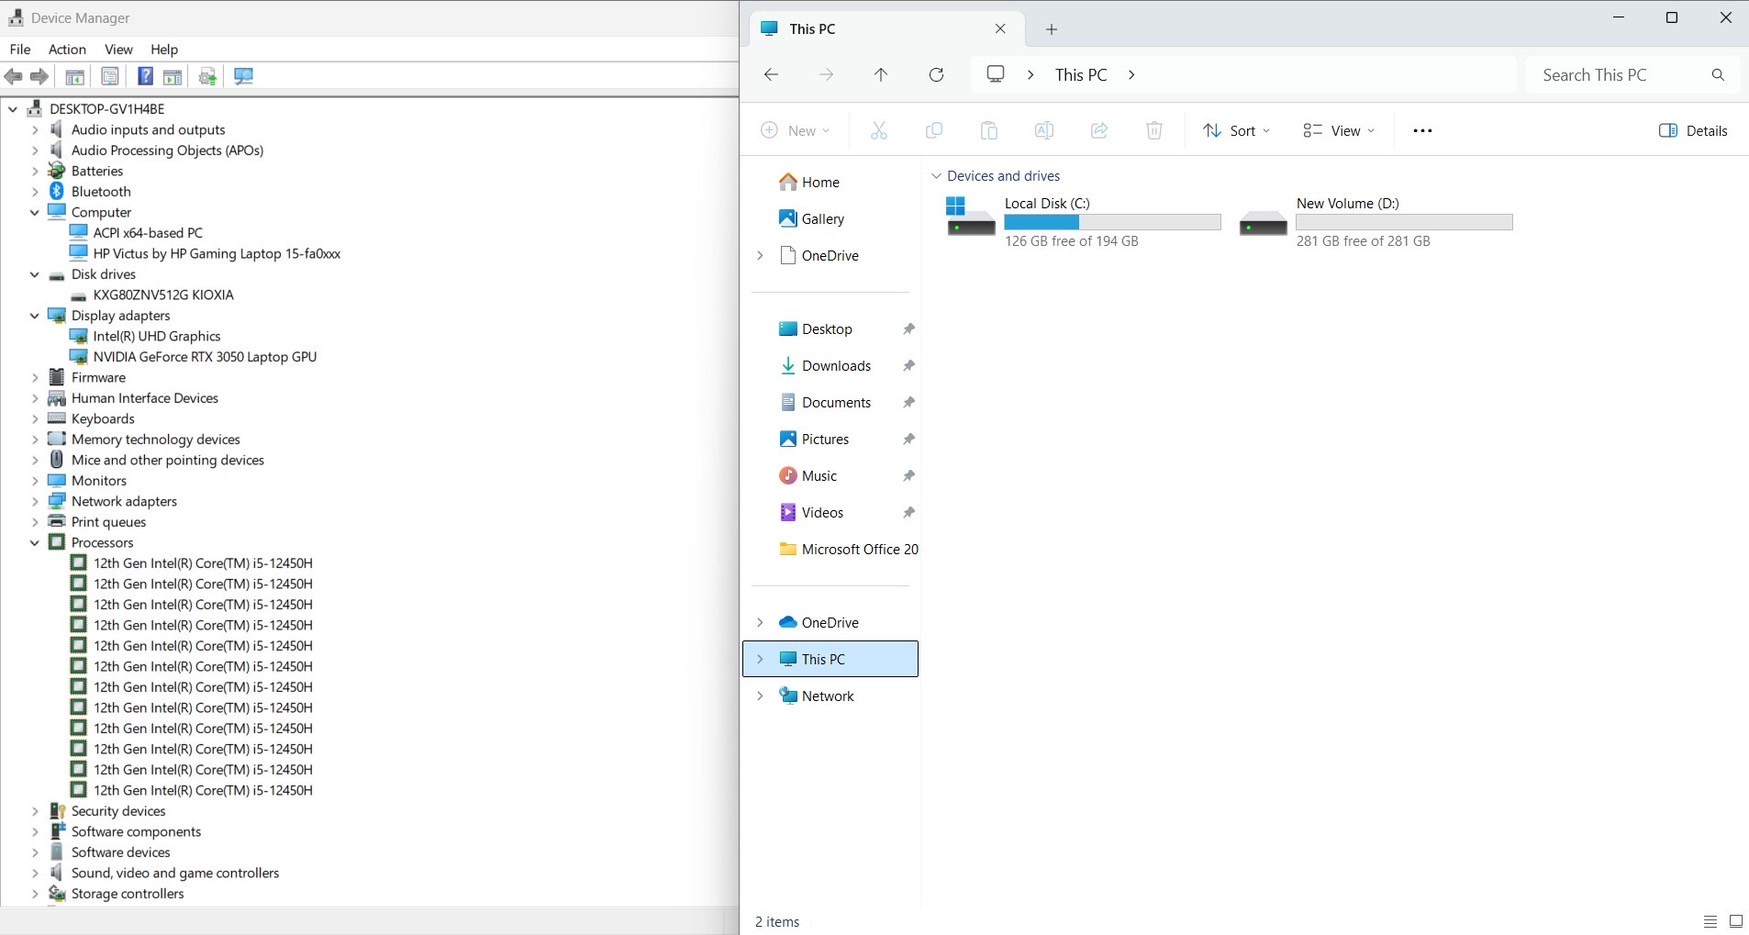Click the Local Disk (C:) usage bar
The image size is (1749, 935).
pos(1112,222)
